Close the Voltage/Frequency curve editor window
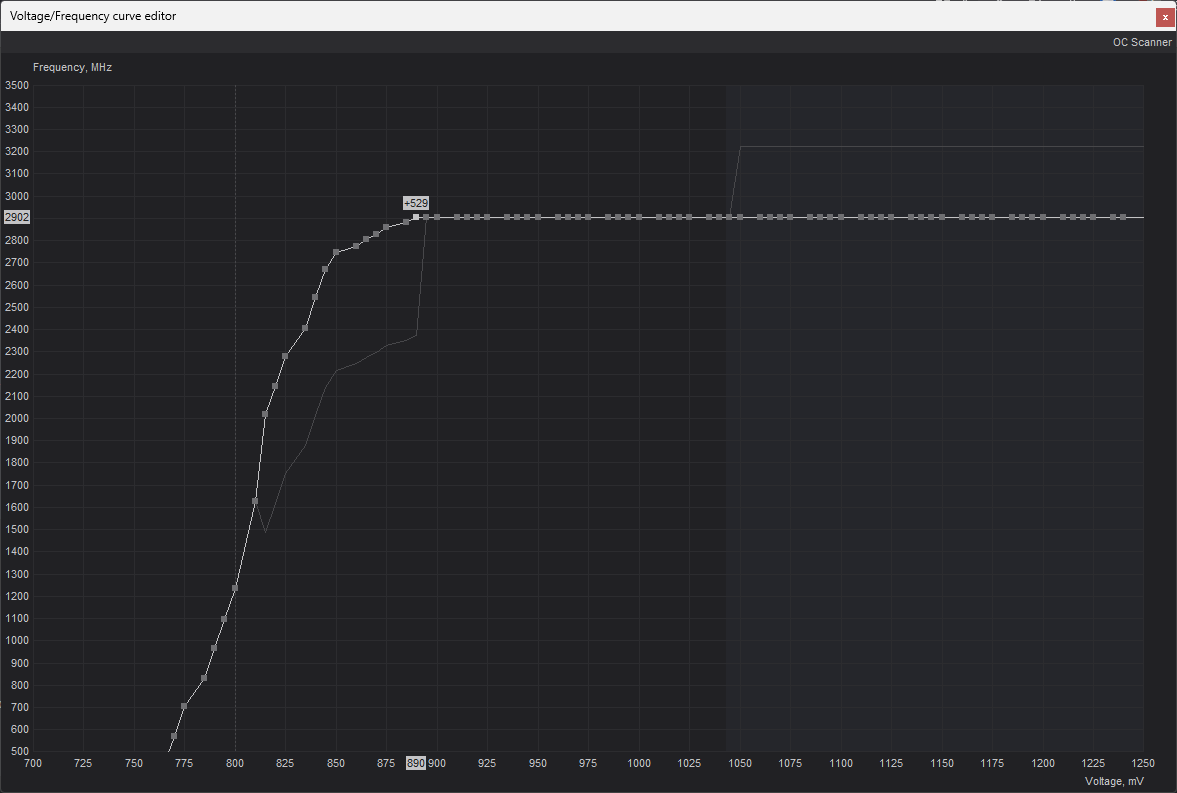Viewport: 1177px width, 793px height. (x=1165, y=17)
